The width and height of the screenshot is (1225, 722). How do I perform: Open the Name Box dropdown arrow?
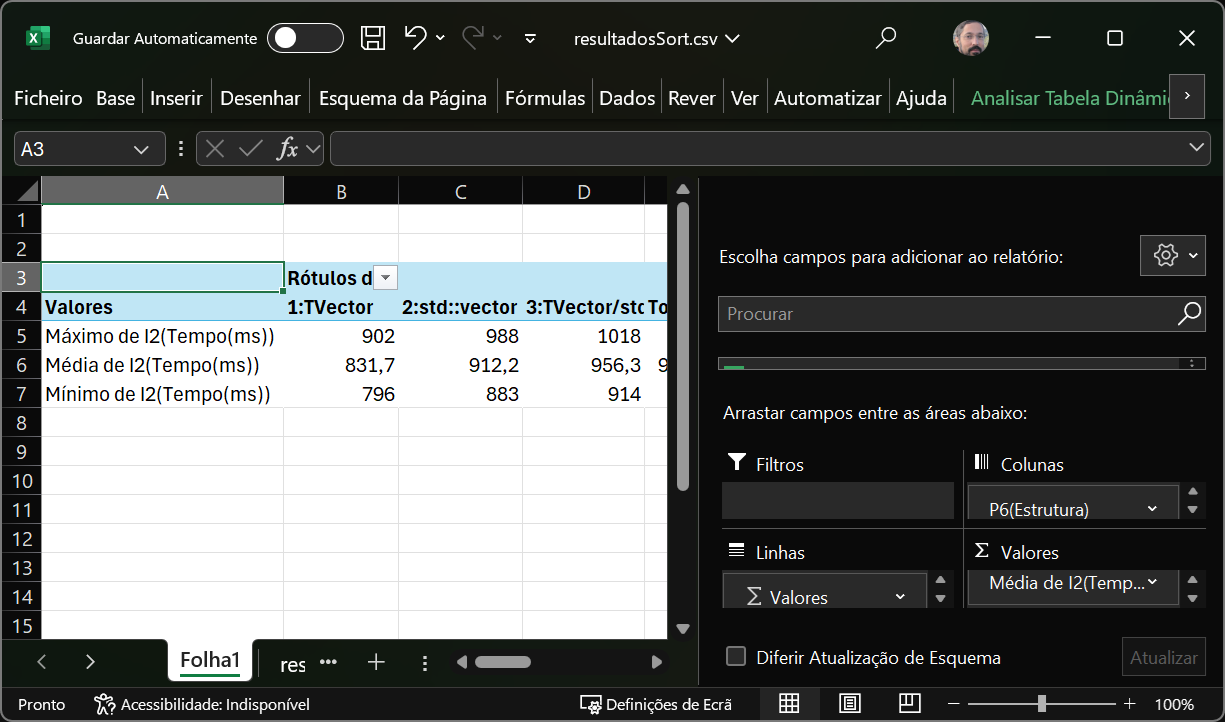[142, 149]
